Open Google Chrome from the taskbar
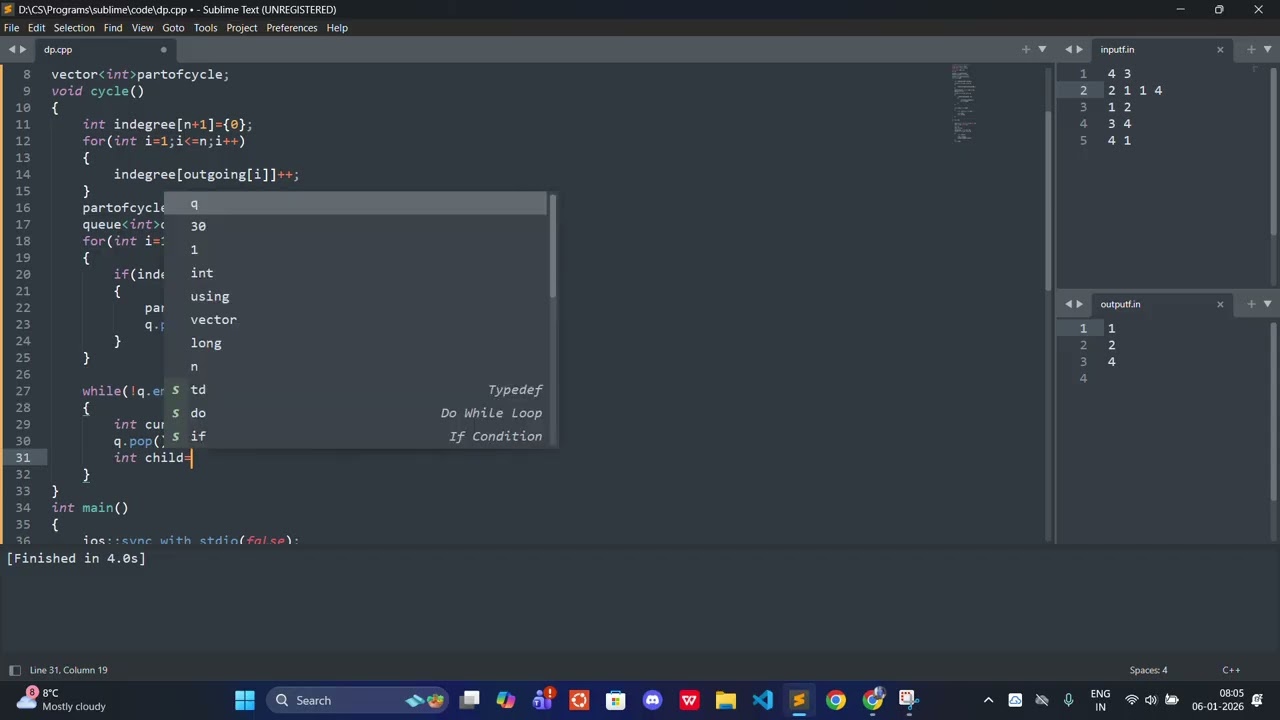Screen dimensions: 1280x720 [836, 700]
